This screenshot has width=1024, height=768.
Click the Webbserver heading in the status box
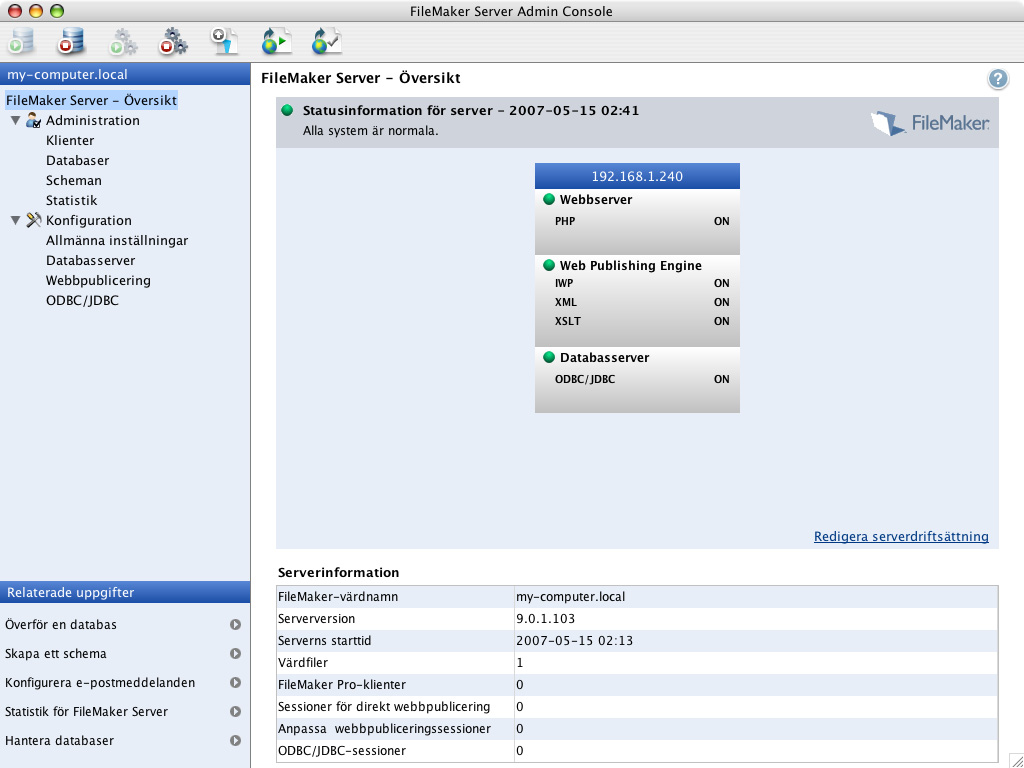(596, 200)
